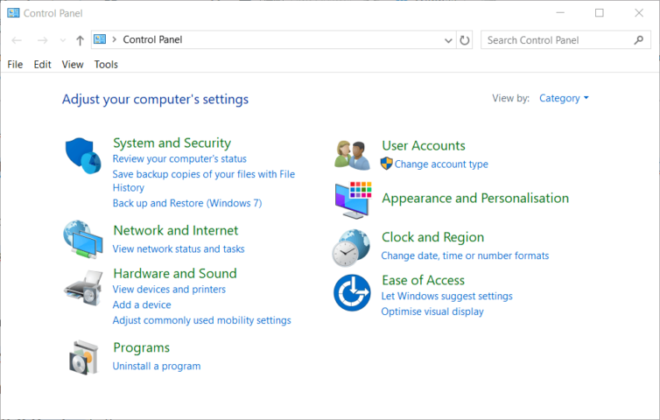Screen dimensions: 660x420
Task: Click Review your computer's status
Action: click(x=179, y=159)
